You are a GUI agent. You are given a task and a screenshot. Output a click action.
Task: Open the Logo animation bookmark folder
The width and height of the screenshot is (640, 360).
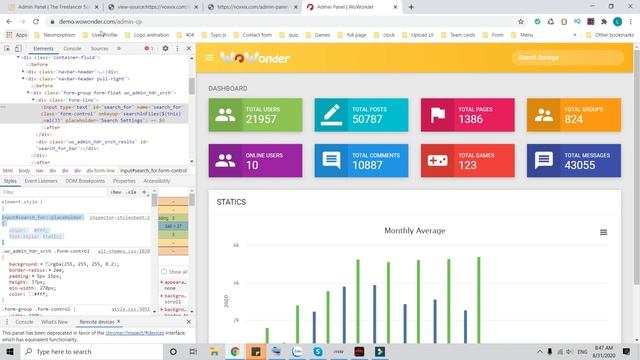147,35
